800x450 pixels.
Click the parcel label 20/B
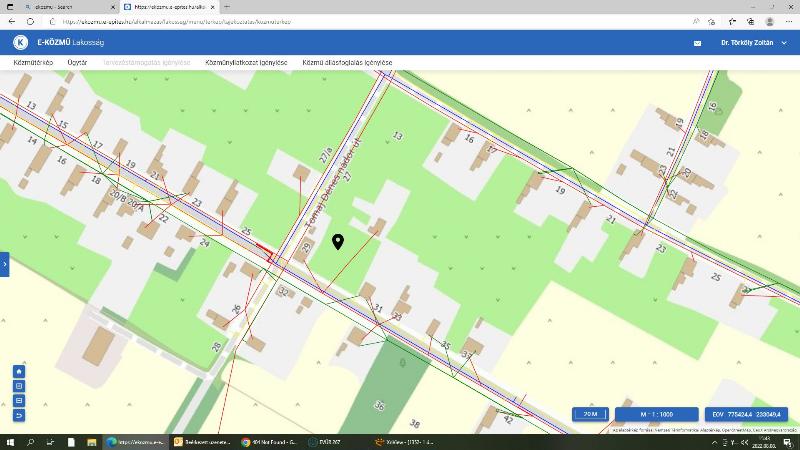(117, 195)
